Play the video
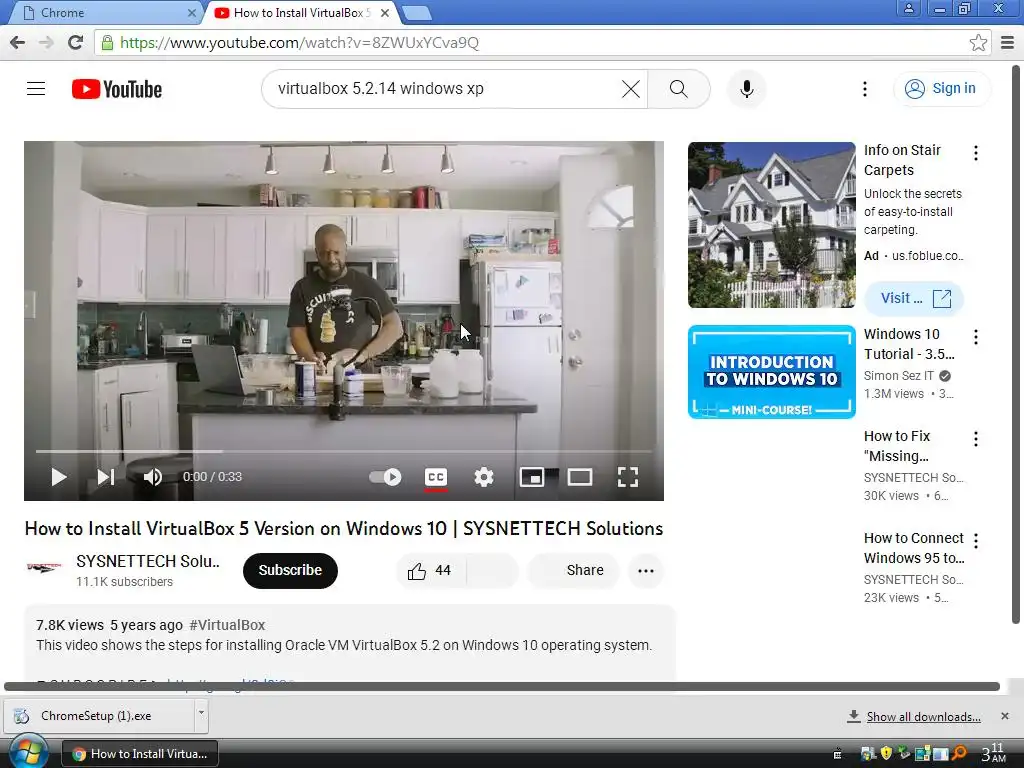The height and width of the screenshot is (768, 1024). click(59, 477)
